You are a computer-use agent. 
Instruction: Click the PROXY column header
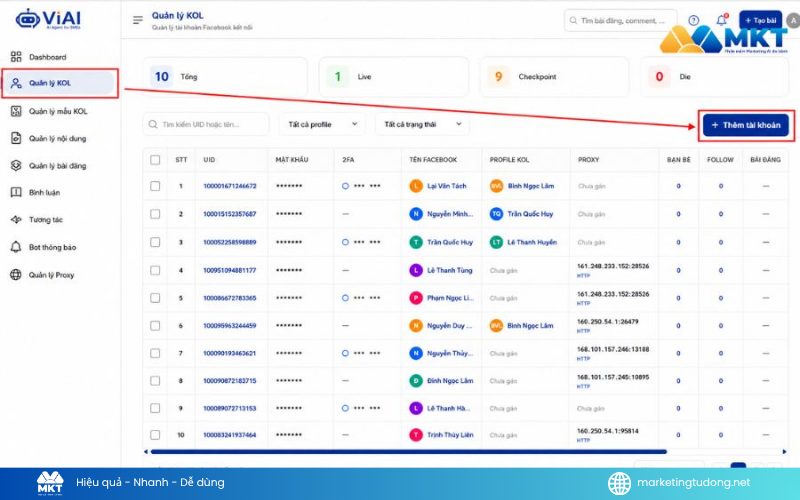[588, 160]
